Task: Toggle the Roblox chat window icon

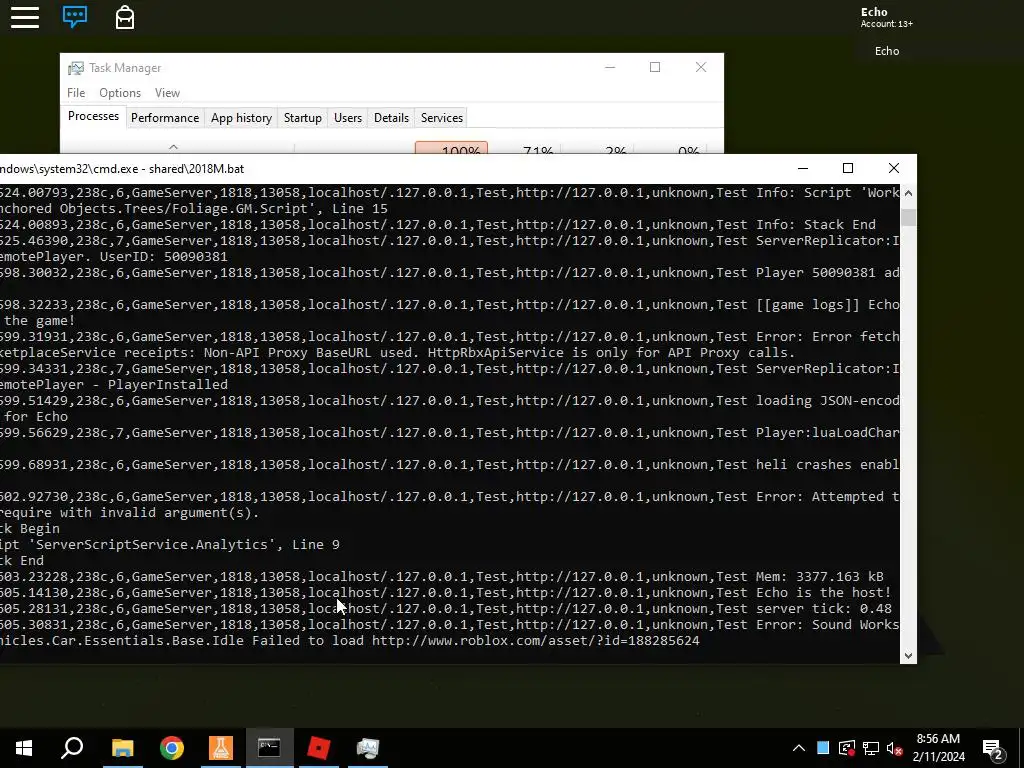Action: coord(74,16)
